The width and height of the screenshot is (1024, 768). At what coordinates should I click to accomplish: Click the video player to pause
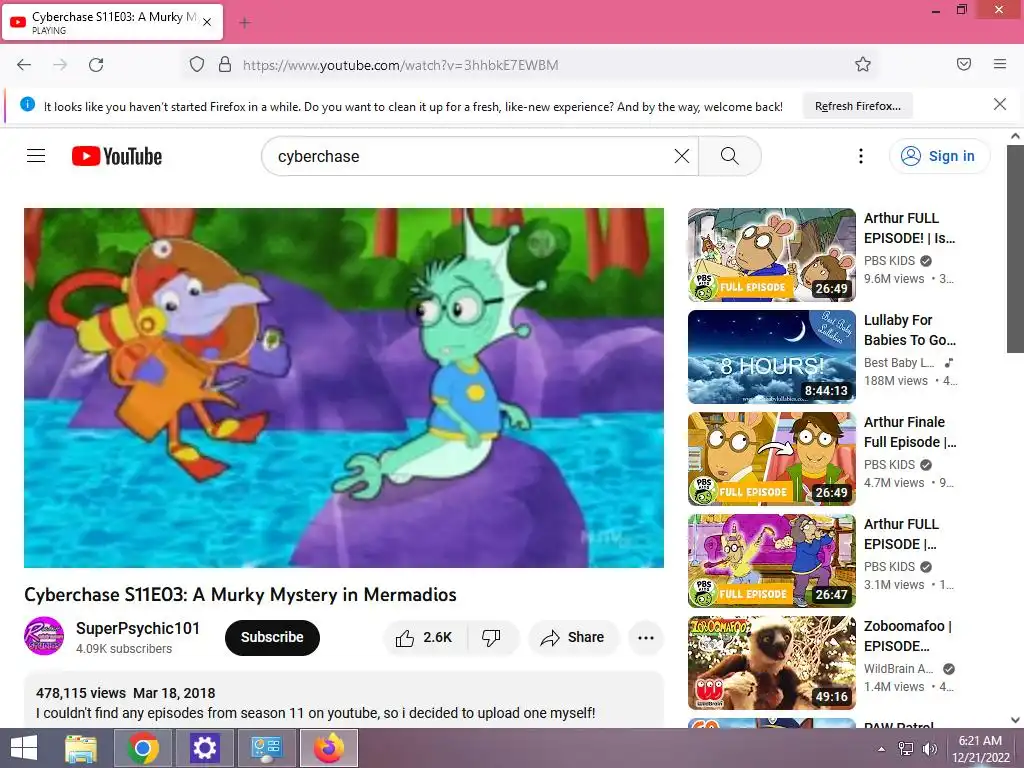coord(344,388)
